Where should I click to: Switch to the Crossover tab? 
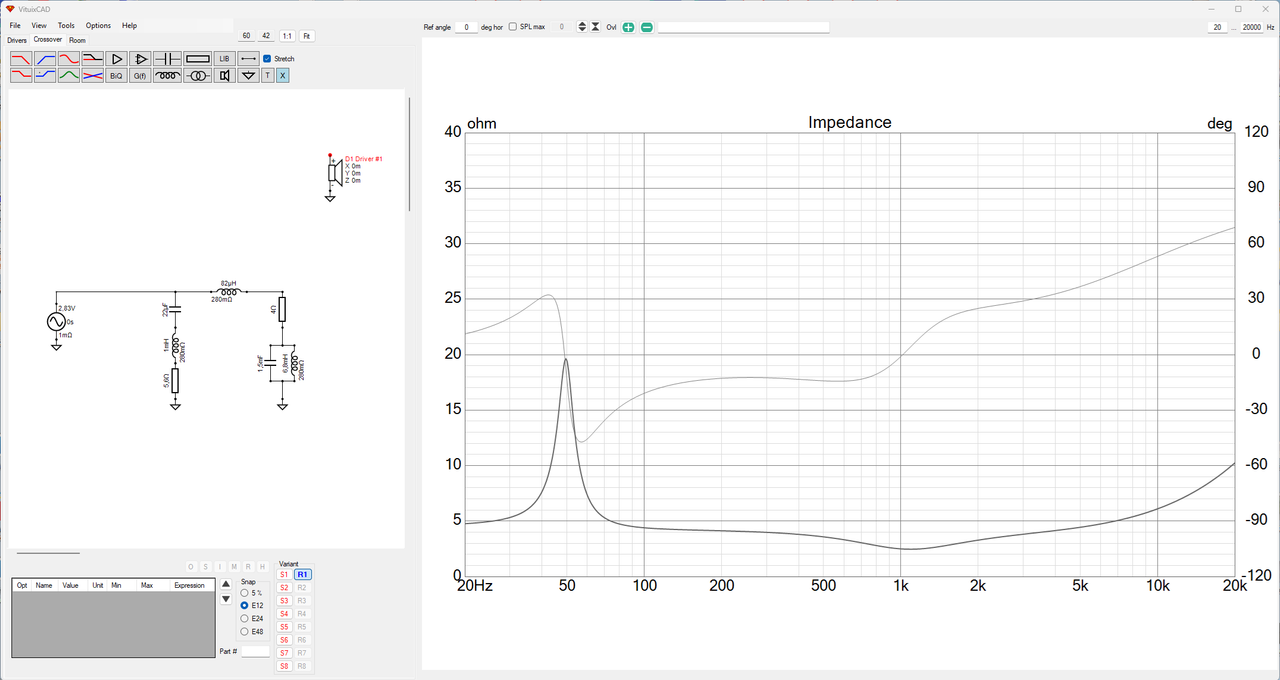[48, 40]
